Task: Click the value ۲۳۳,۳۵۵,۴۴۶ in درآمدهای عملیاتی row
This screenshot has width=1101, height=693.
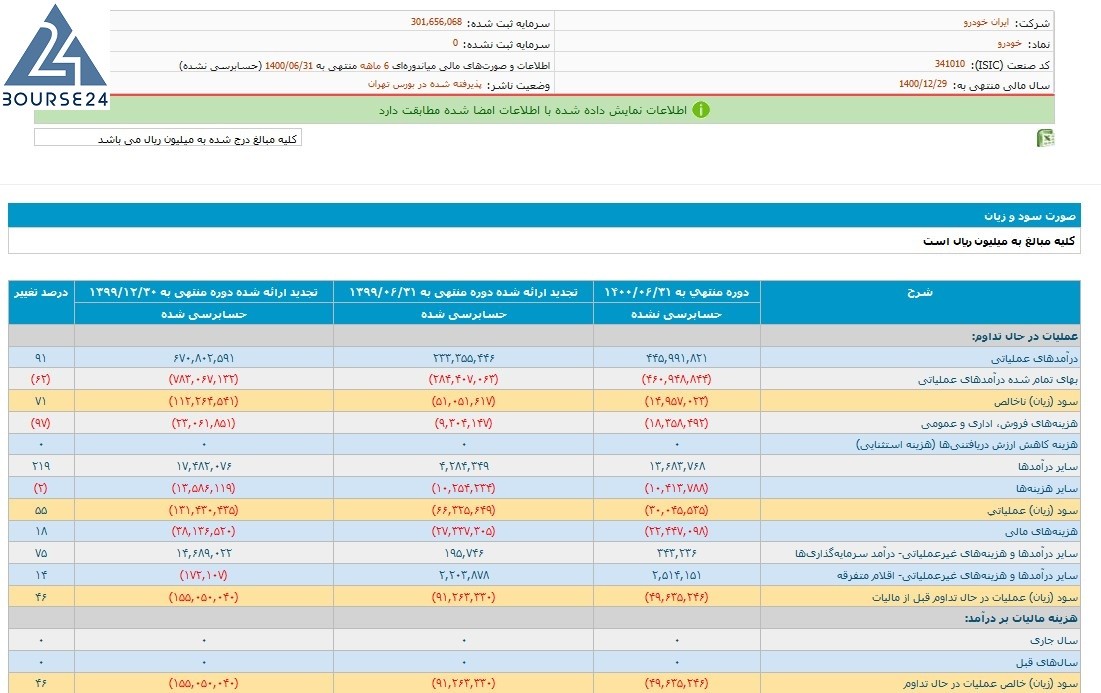Action: [x=463, y=358]
